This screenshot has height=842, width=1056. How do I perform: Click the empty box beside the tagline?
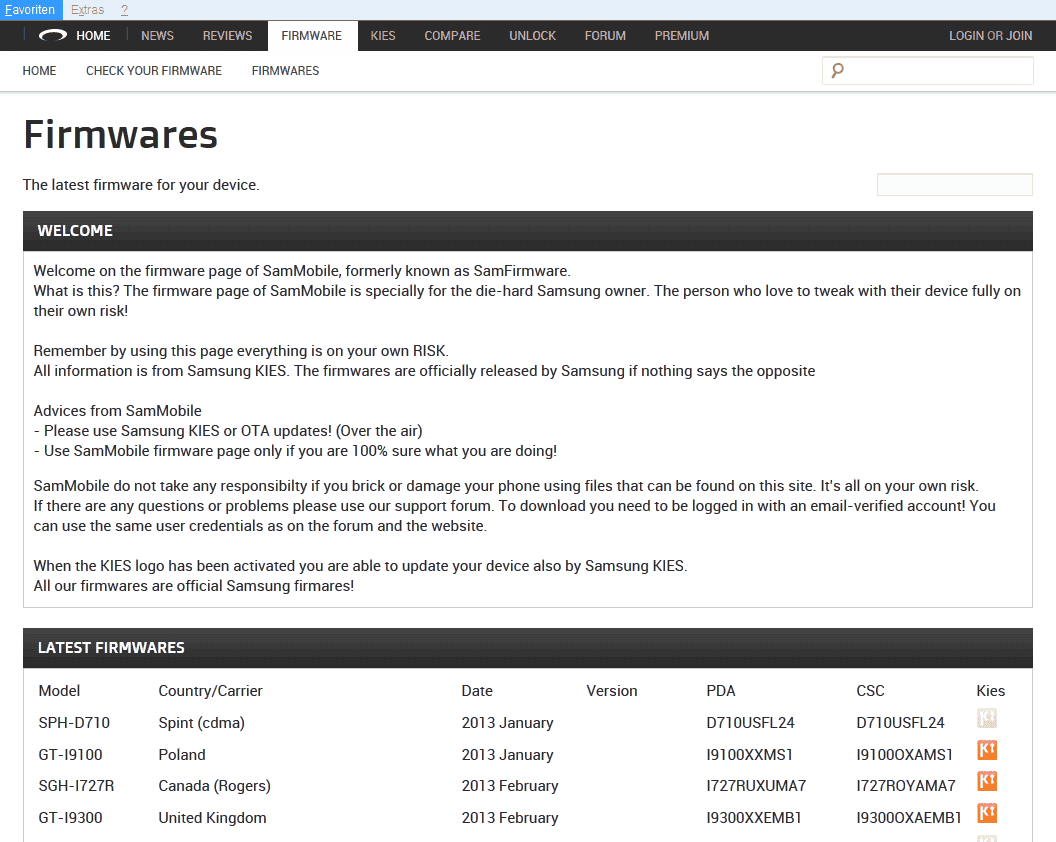pyautogui.click(x=954, y=185)
